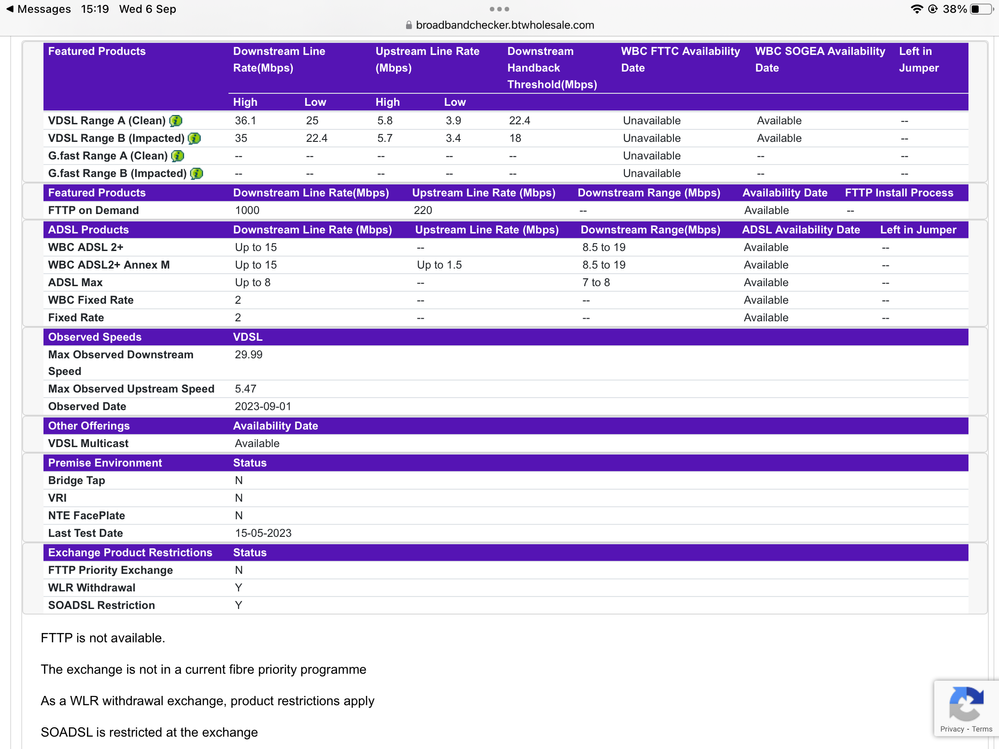Tap info icon for G.fast Range A (Clean)
This screenshot has height=749, width=999.
click(177, 156)
